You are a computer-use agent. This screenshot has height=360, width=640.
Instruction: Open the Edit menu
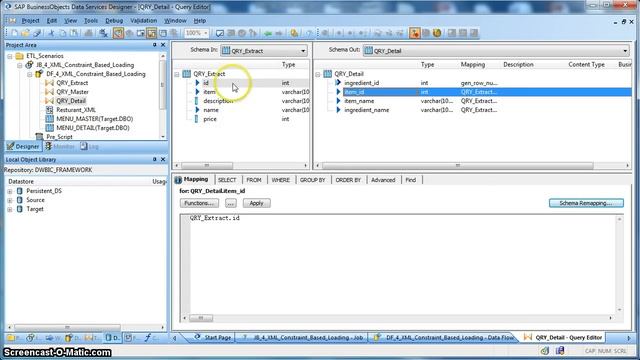click(x=52, y=20)
